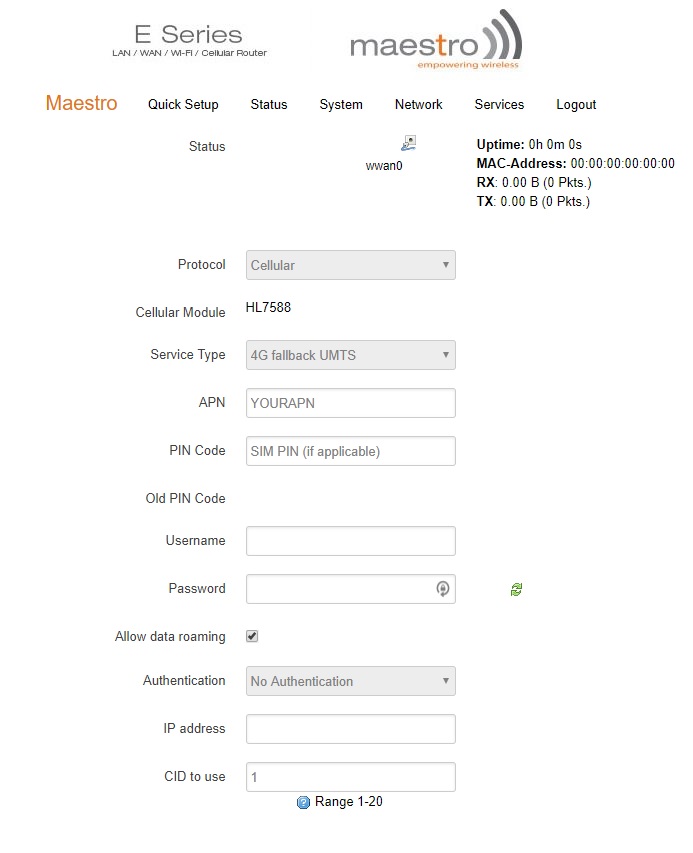Click the Uptime 0h 0m 0s text

pyautogui.click(x=529, y=145)
